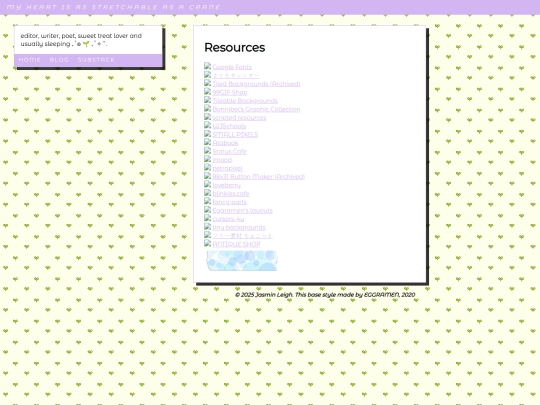The height and width of the screenshot is (405, 540).
Task: Open the SMALL PIXELS link
Action: point(235,134)
